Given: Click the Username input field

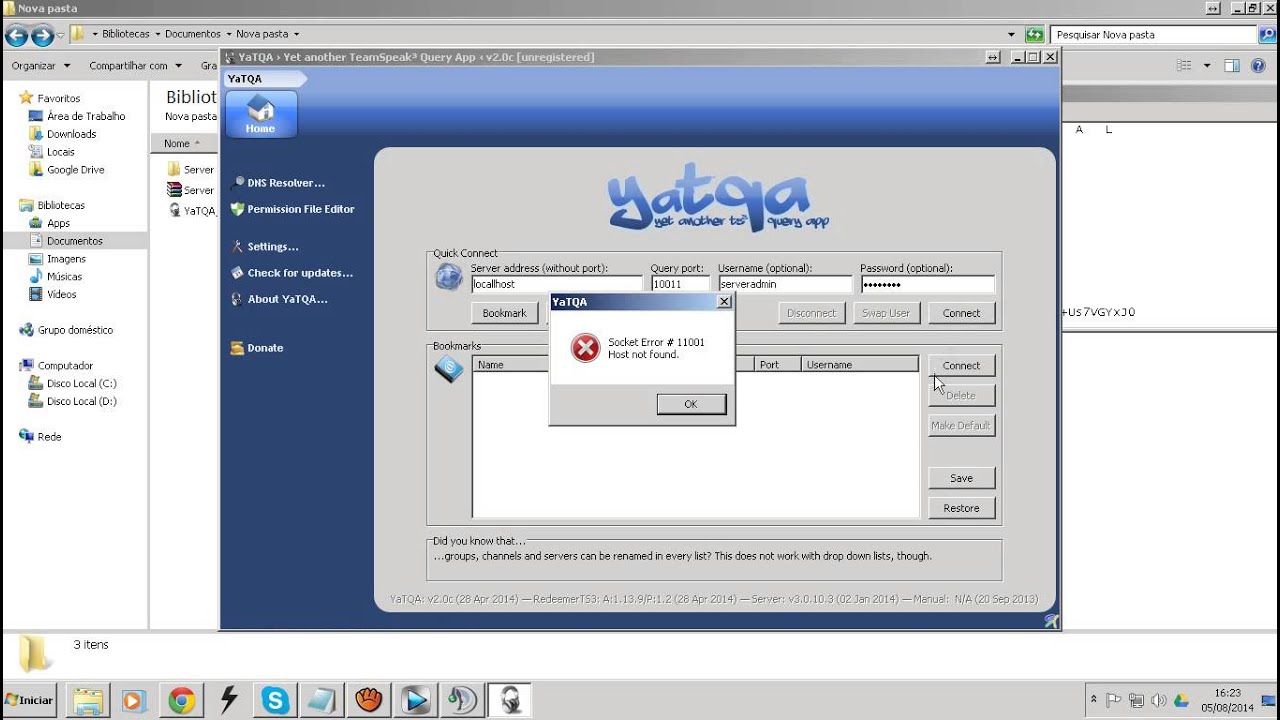Looking at the screenshot, I should 785,284.
